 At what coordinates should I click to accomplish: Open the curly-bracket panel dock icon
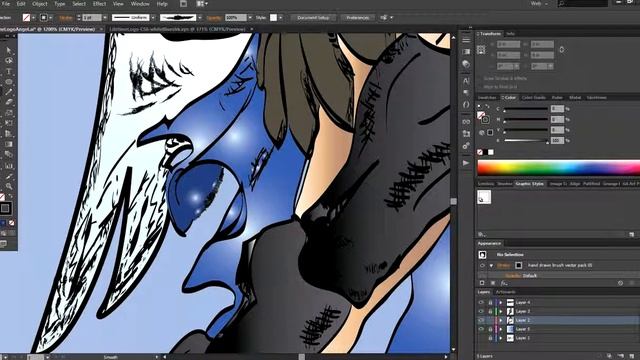pyautogui.click(x=466, y=104)
